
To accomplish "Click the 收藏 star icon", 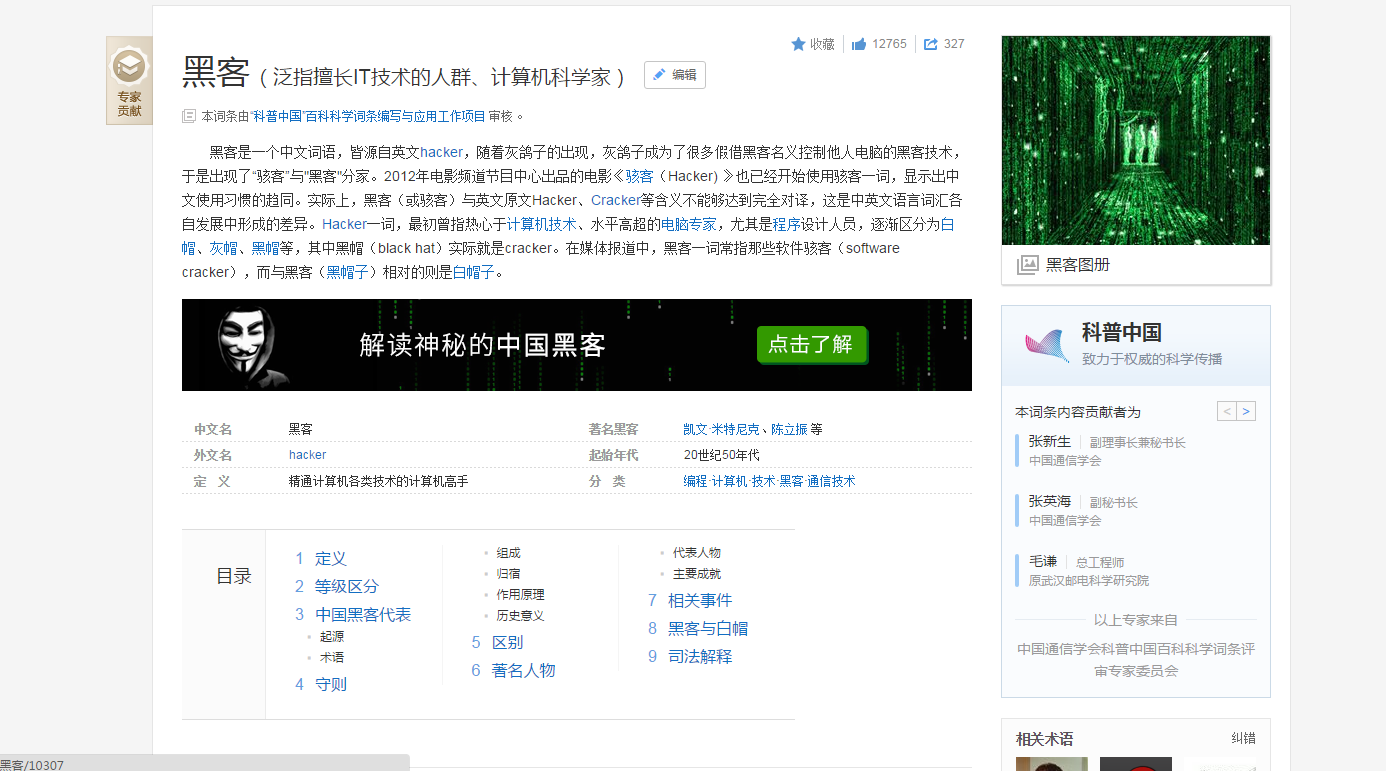I will click(x=798, y=44).
